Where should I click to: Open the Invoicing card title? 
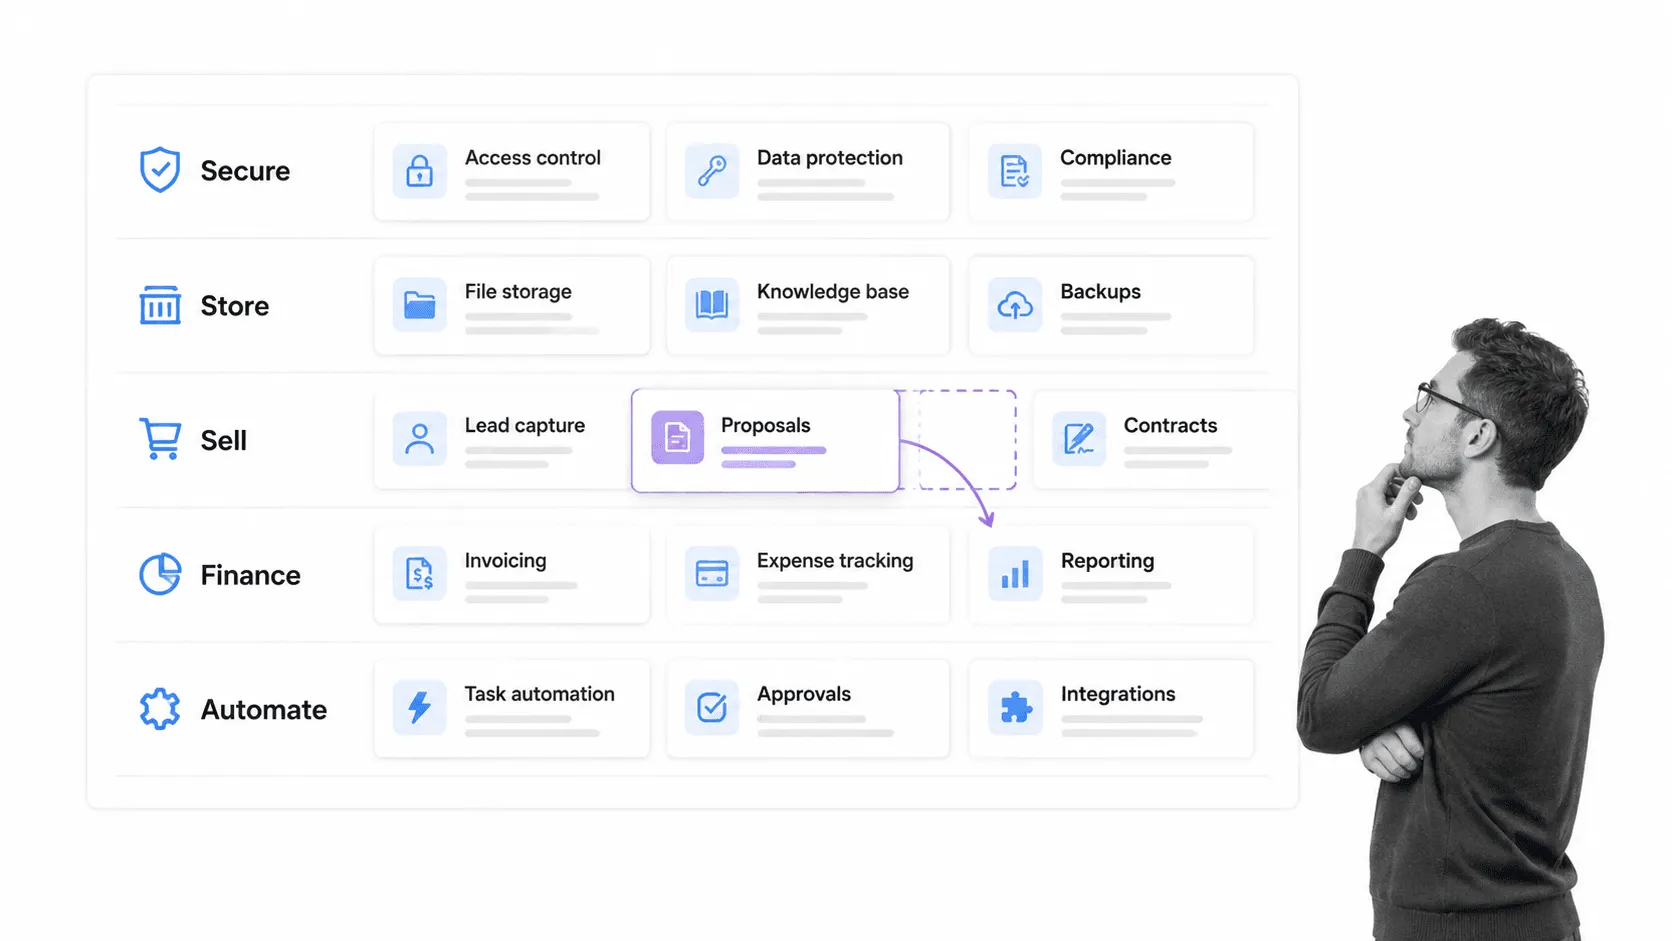click(506, 561)
